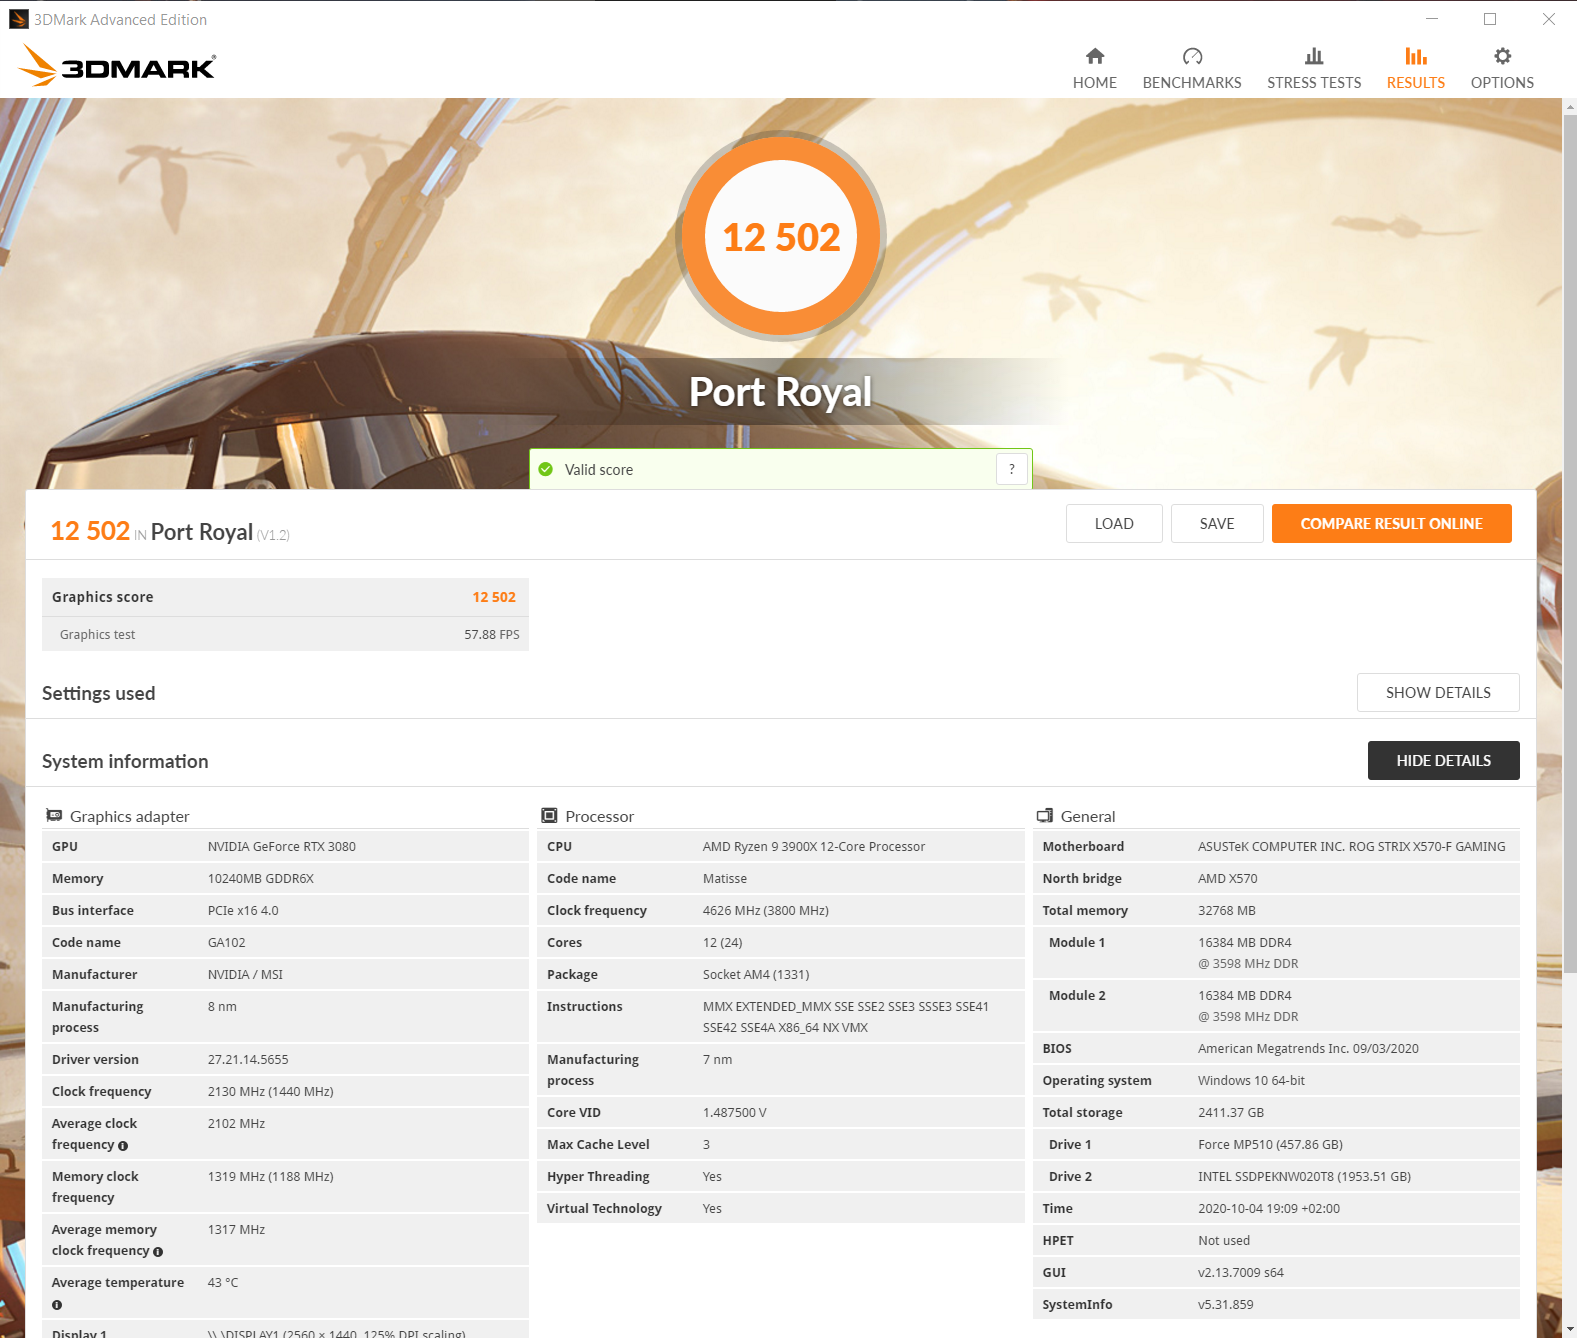The image size is (1577, 1338).
Task: Click the Socket AM4 (1331) package value
Action: tap(756, 974)
